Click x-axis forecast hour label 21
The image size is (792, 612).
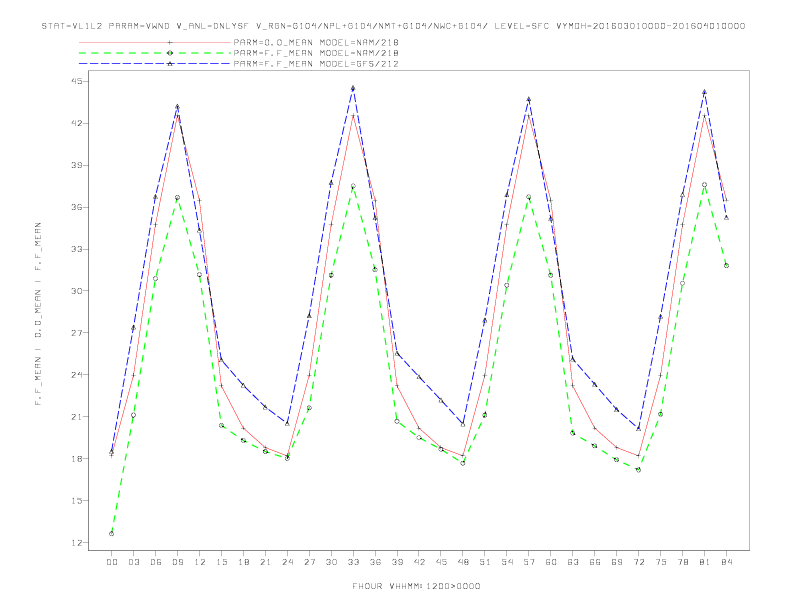point(265,562)
